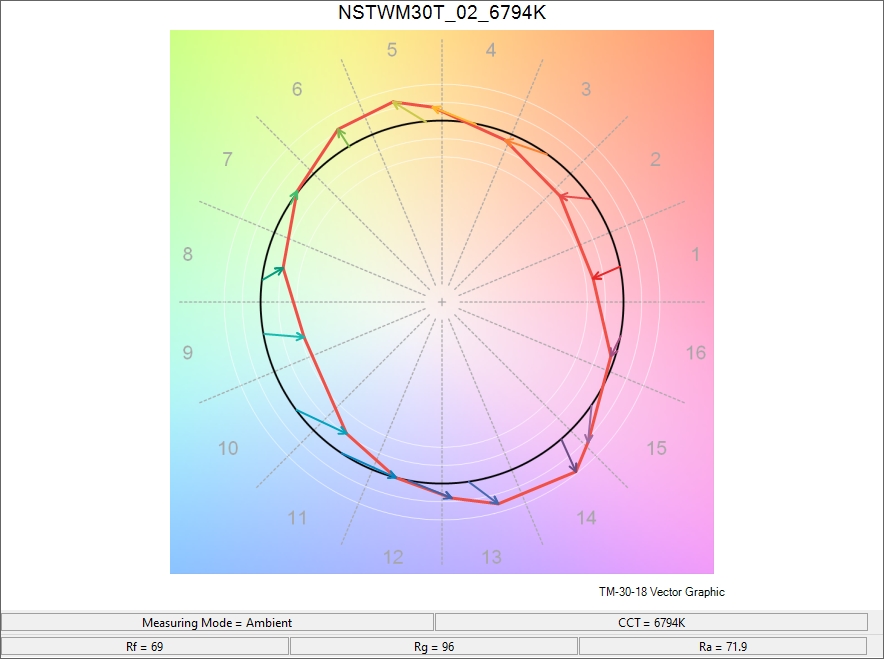
Task: Click hue bin label 7
Action: 227,160
